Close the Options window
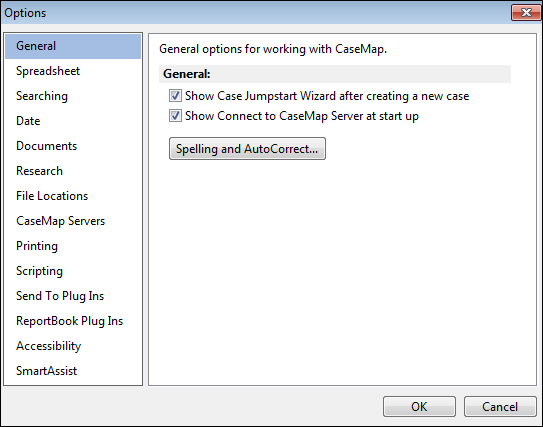Image resolution: width=543 pixels, height=427 pixels. click(x=526, y=13)
